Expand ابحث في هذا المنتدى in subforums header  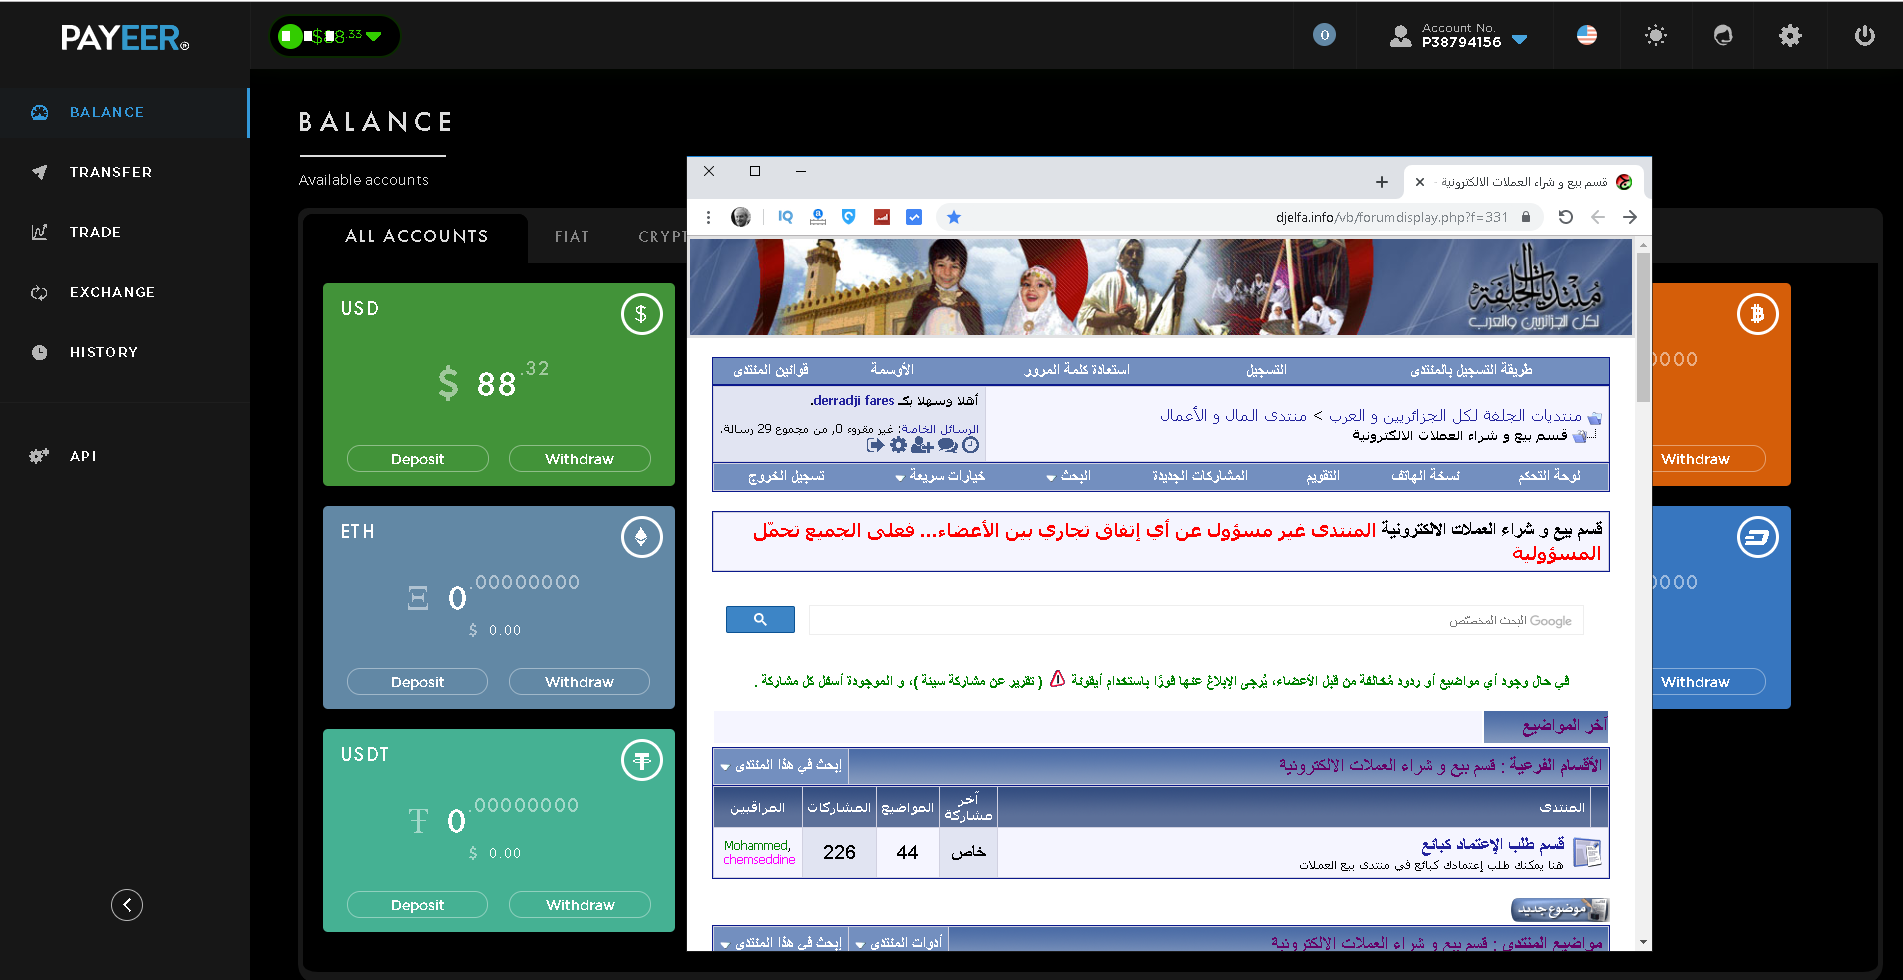point(782,766)
